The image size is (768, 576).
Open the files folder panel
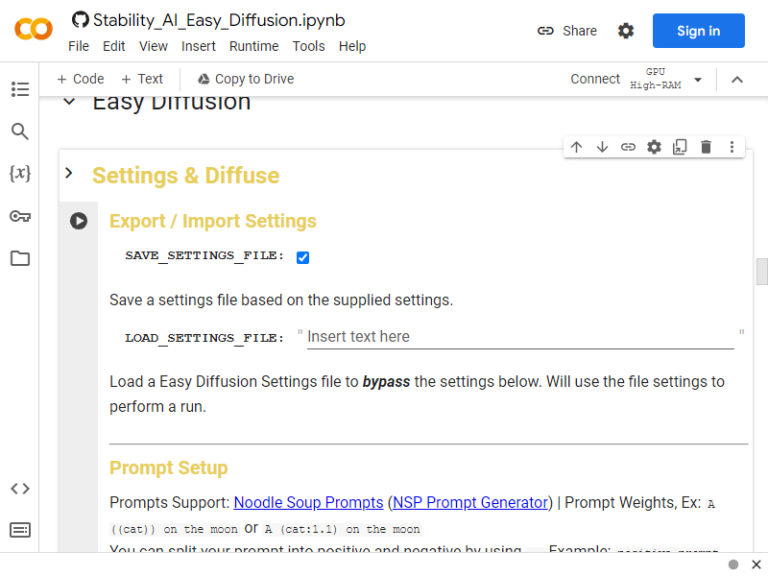[20, 258]
